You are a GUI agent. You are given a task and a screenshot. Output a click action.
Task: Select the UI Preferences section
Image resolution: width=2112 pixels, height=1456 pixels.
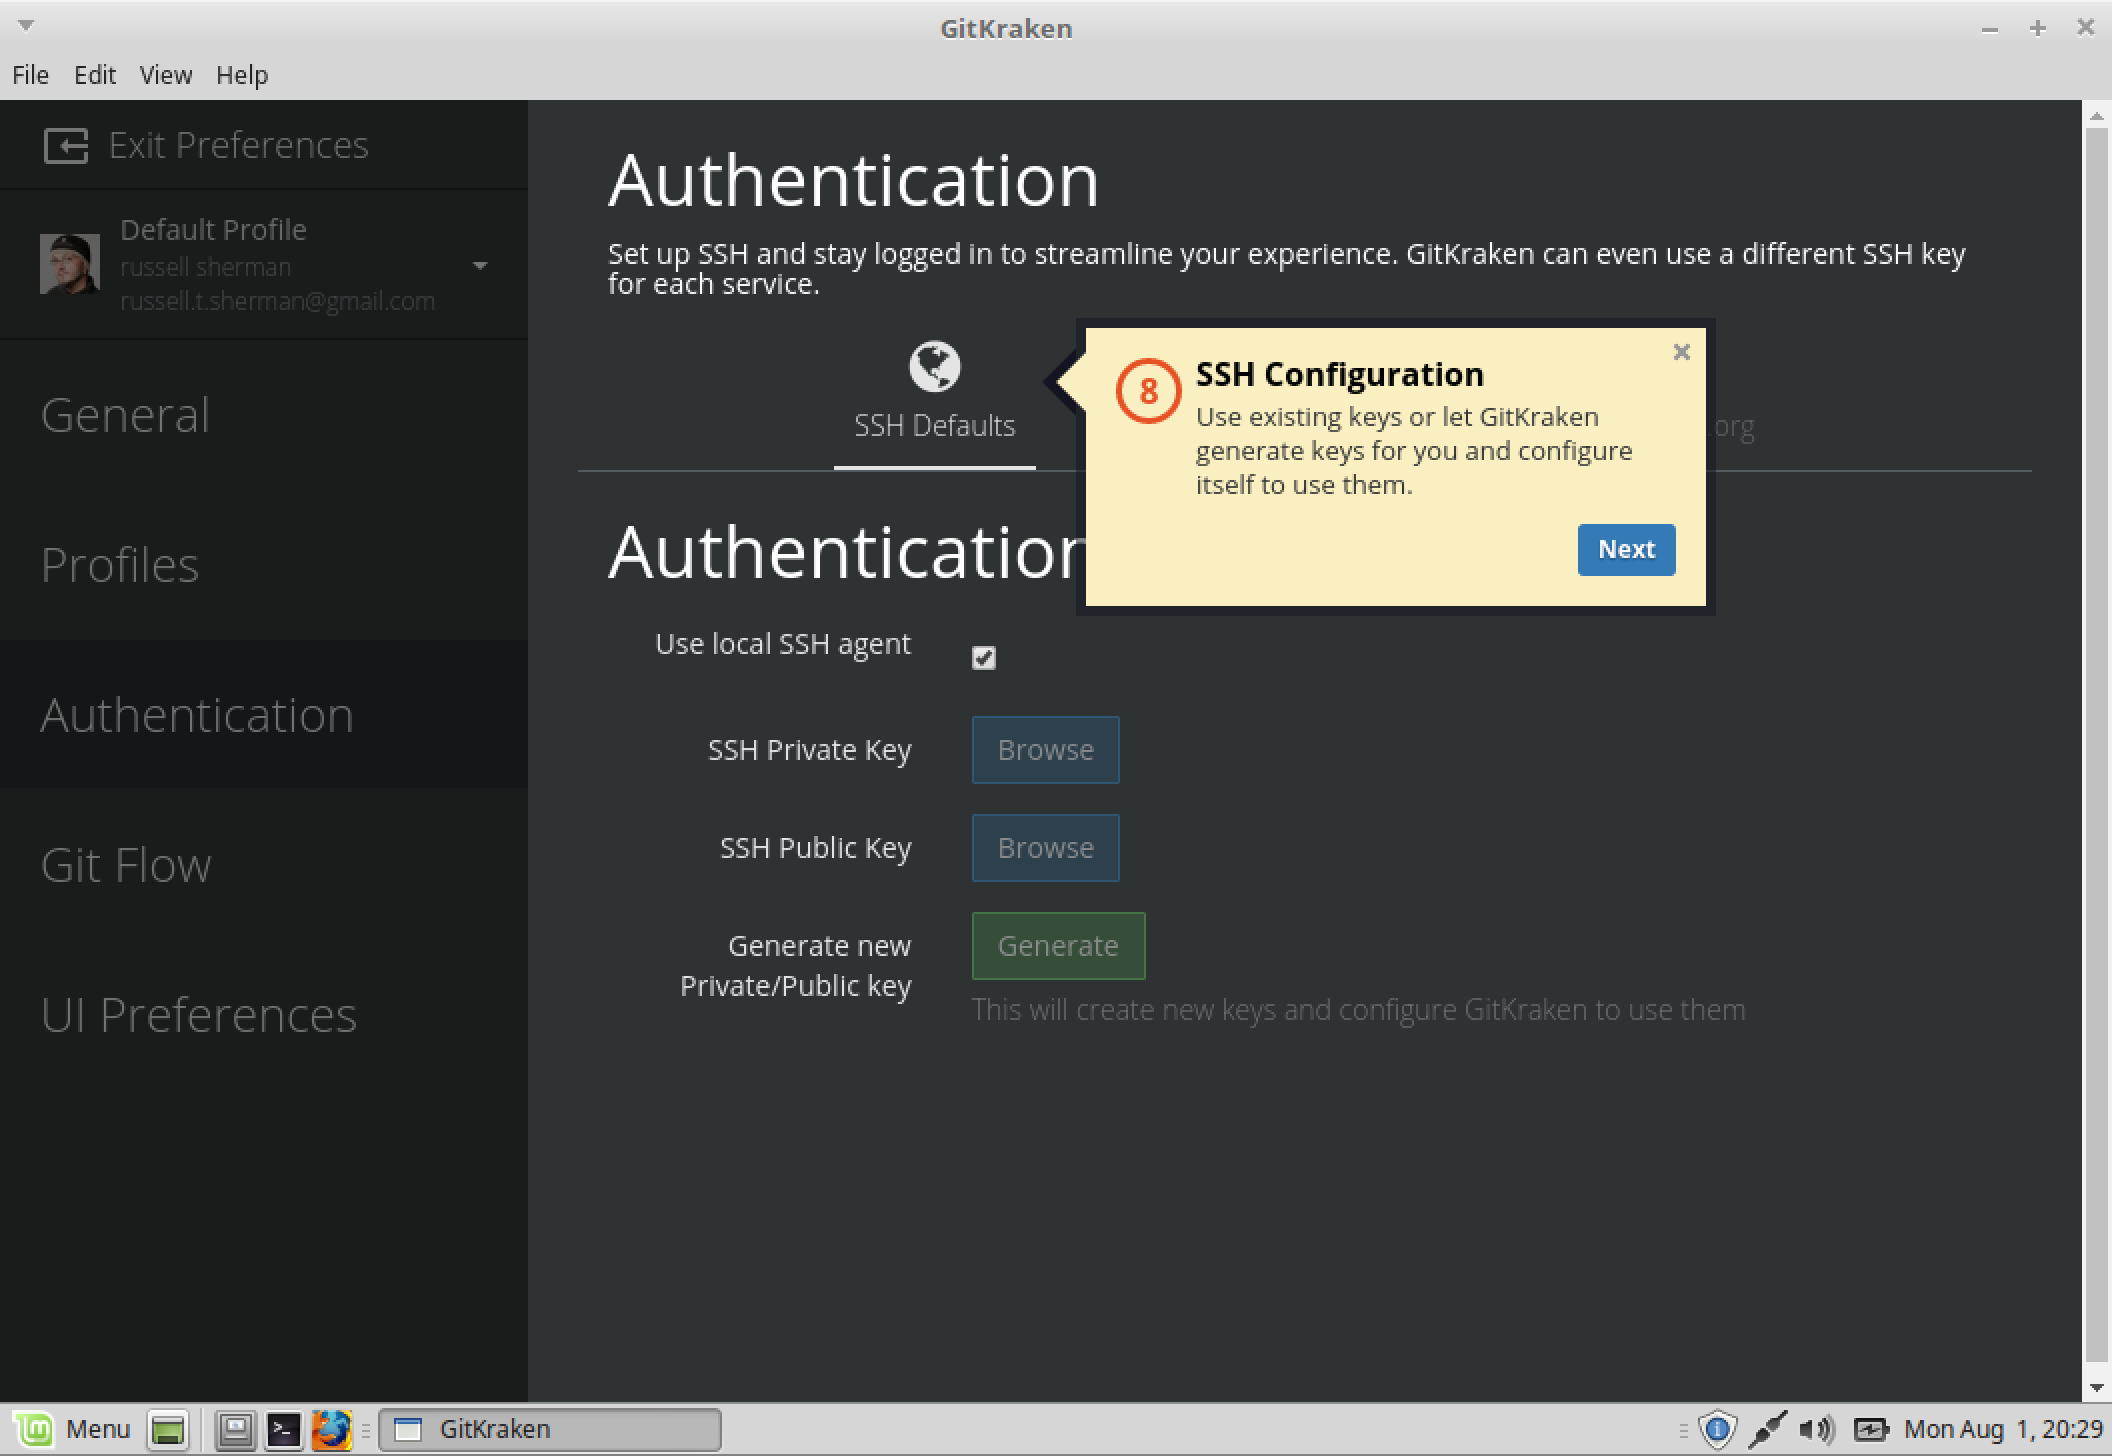(x=264, y=1015)
